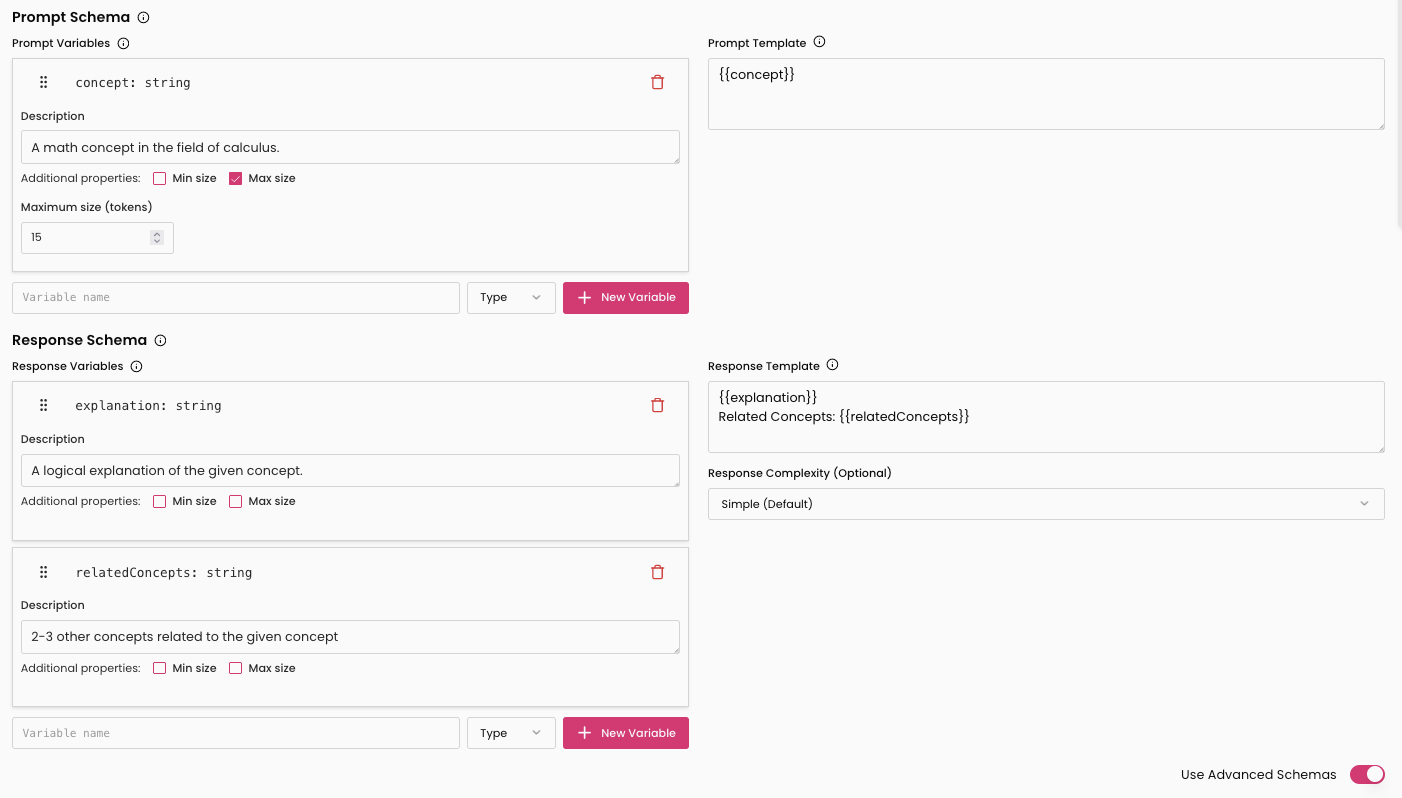Delete the explanation variable with trash icon
1402x798 pixels.
657,405
